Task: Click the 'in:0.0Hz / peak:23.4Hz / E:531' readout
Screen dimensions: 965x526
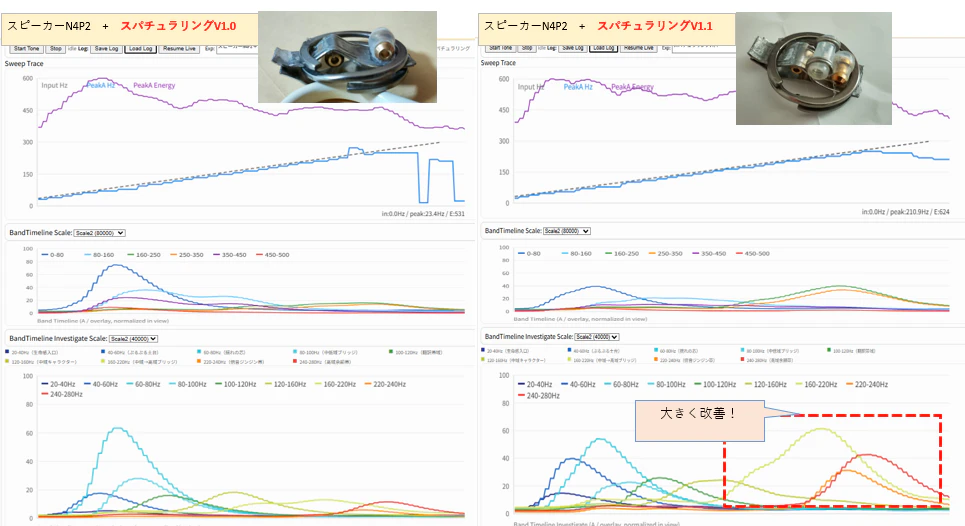Action: (x=423, y=214)
